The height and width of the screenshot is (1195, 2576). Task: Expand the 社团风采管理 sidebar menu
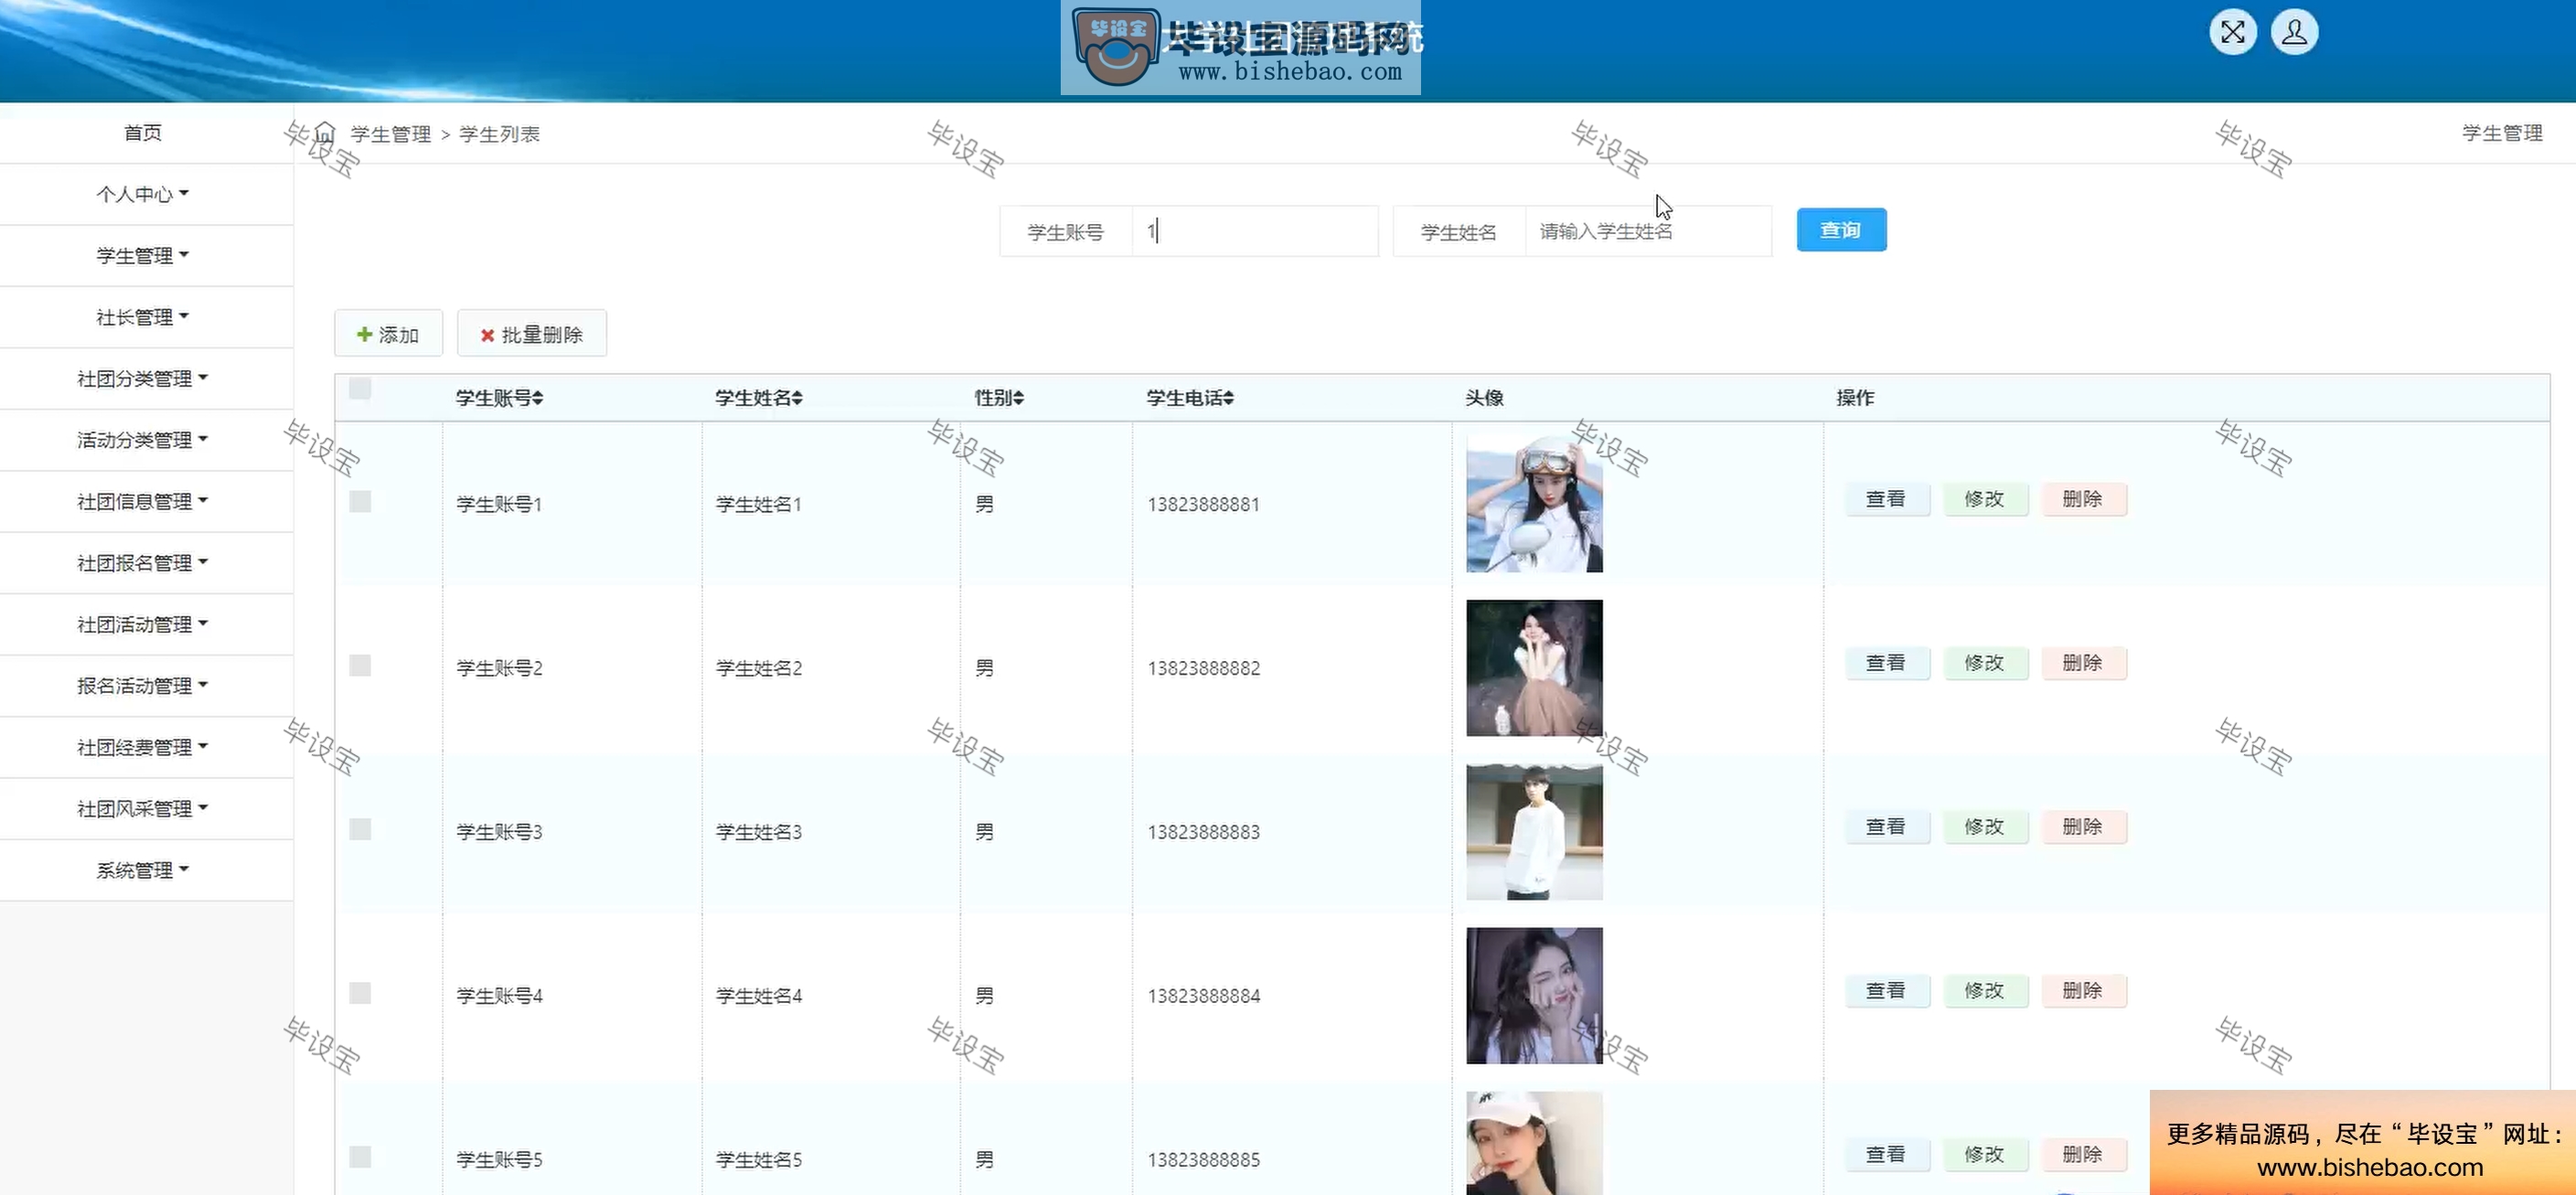[146, 809]
